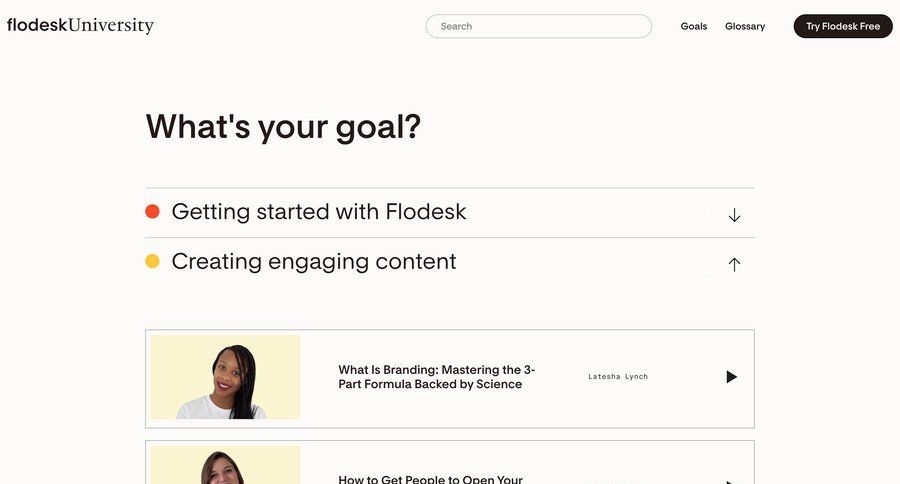This screenshot has height=484, width=900.
Task: Open the second video's partially visible thumbnail
Action: pos(226,465)
